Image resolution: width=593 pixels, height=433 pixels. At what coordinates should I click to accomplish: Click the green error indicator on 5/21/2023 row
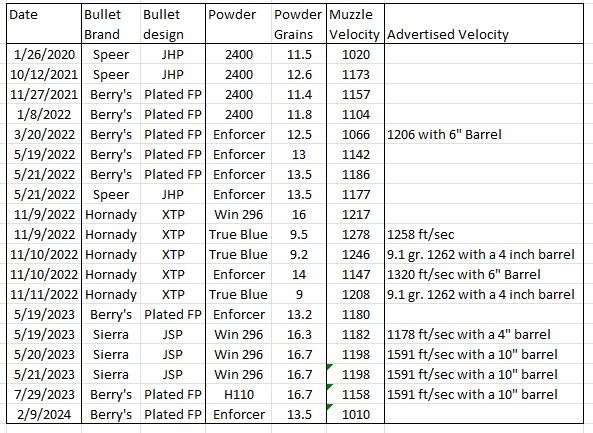(x=329, y=366)
